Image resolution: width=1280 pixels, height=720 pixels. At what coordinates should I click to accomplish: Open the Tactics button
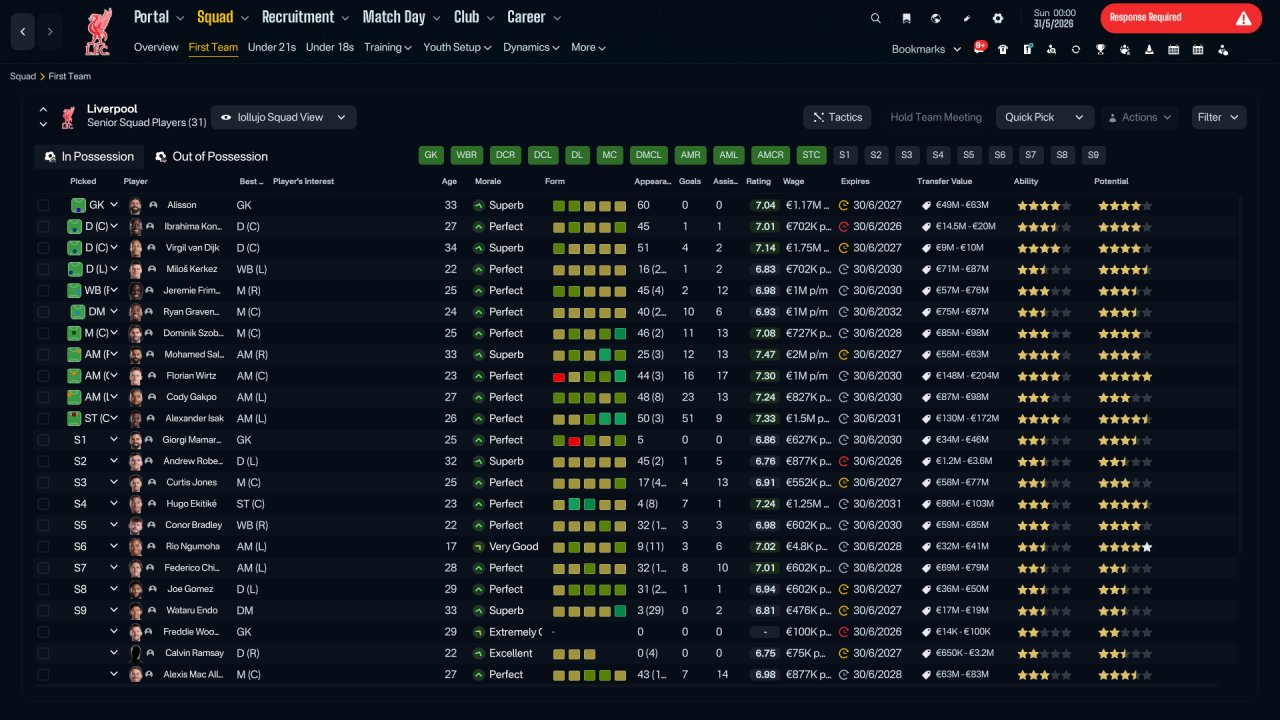point(837,117)
